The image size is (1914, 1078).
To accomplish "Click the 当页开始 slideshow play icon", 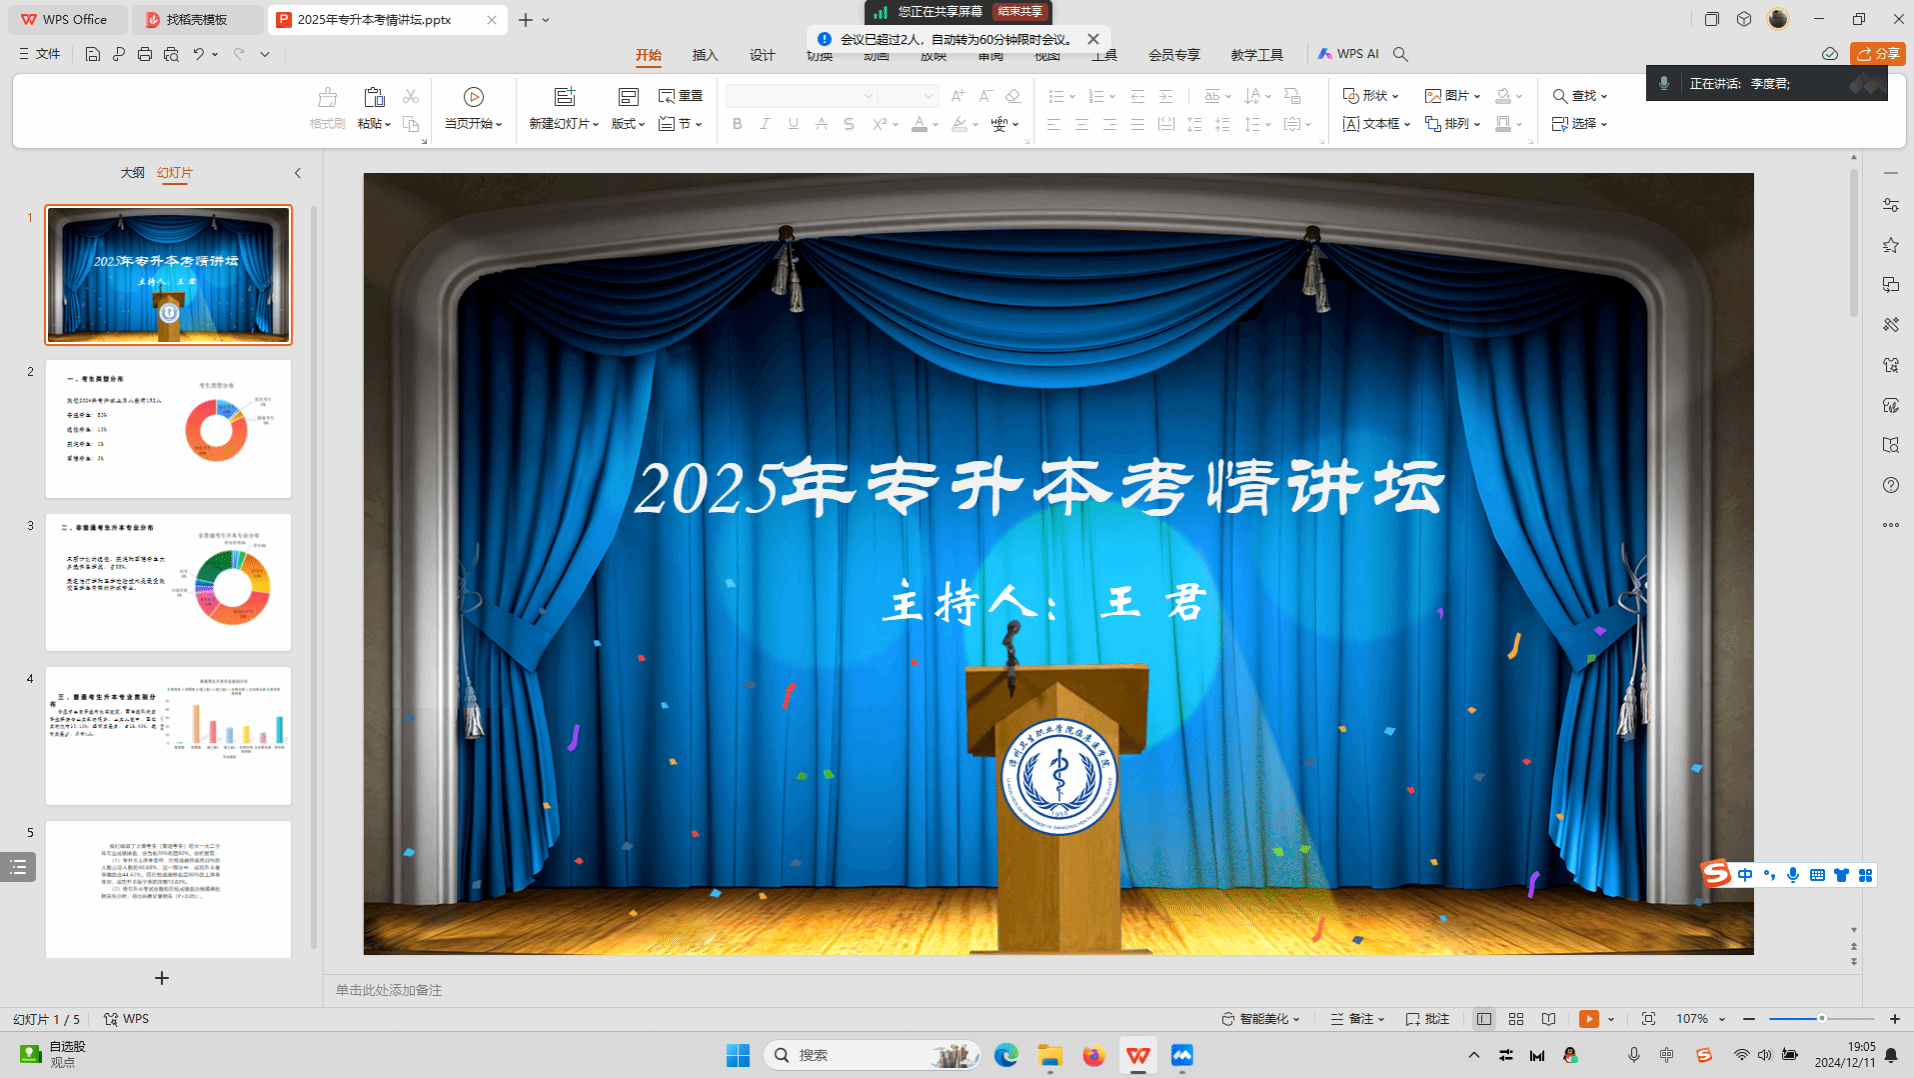I will pos(473,97).
